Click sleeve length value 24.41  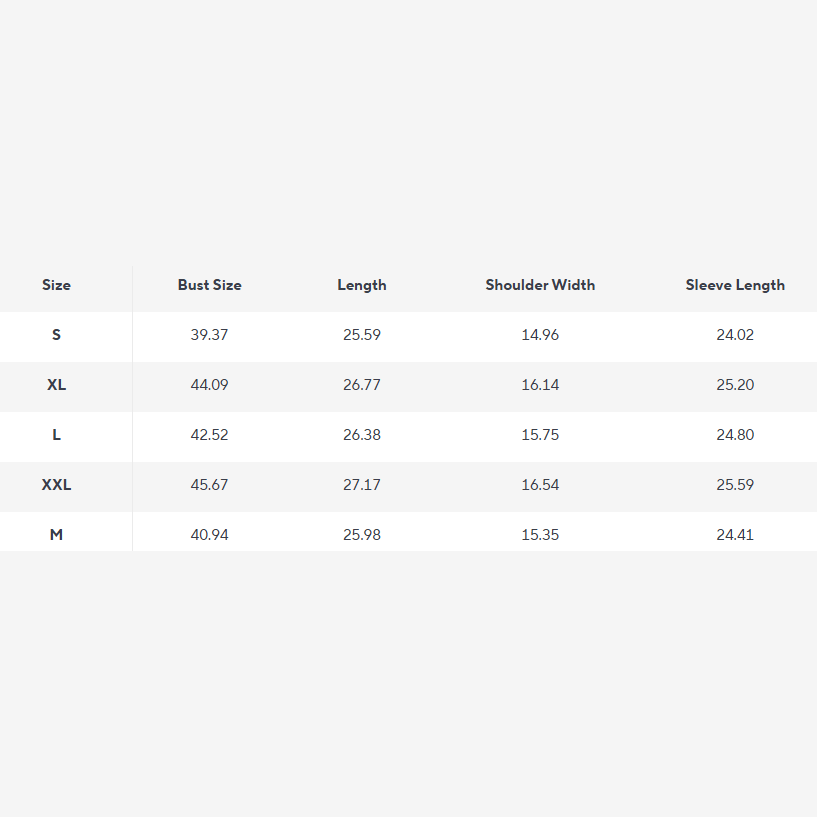[x=735, y=535]
